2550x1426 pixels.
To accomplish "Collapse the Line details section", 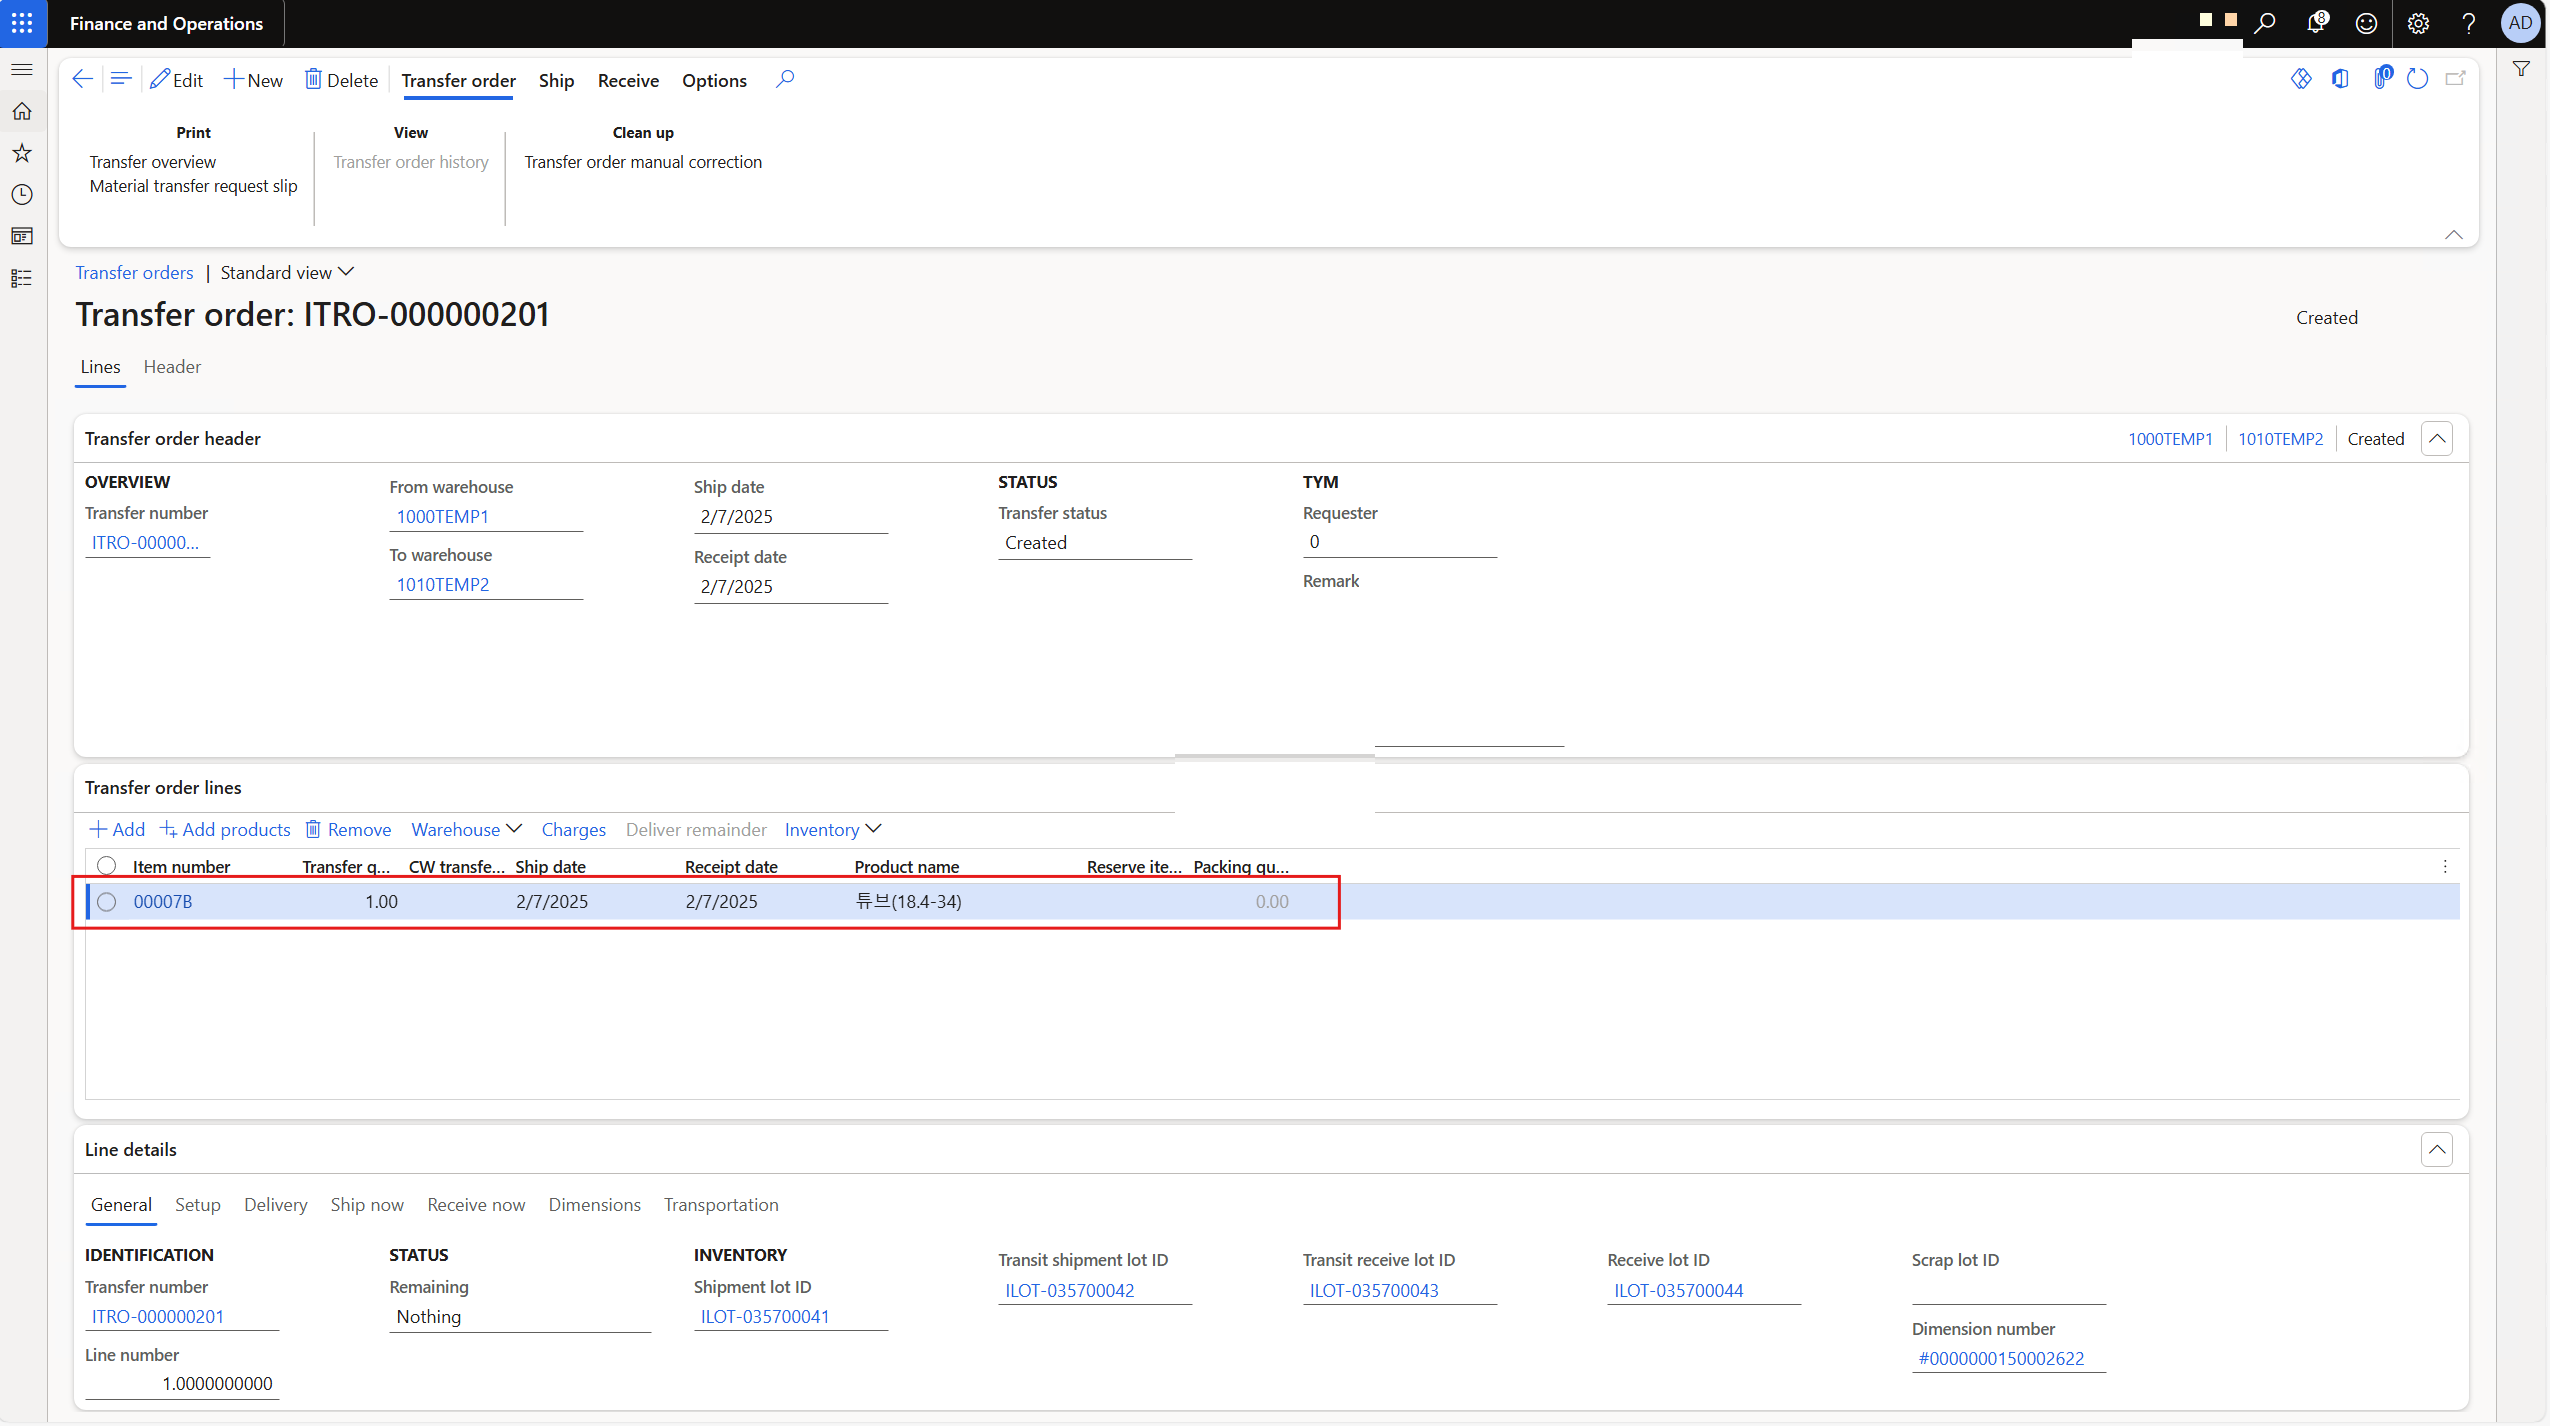I will (2437, 1150).
